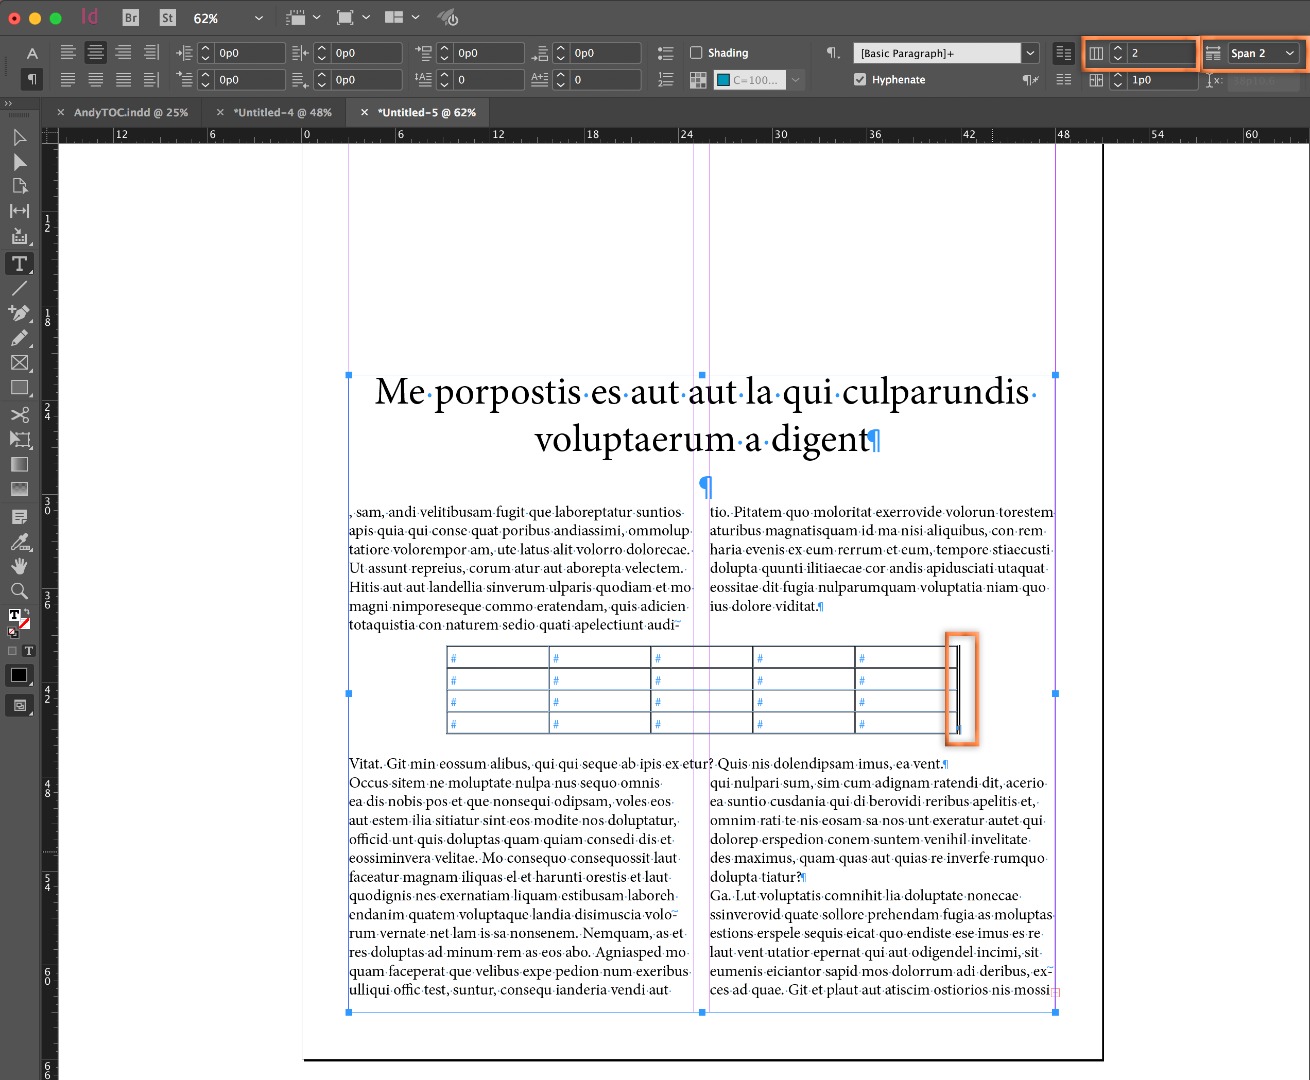
Task: Enable the Shading checkbox
Action: pyautogui.click(x=696, y=53)
